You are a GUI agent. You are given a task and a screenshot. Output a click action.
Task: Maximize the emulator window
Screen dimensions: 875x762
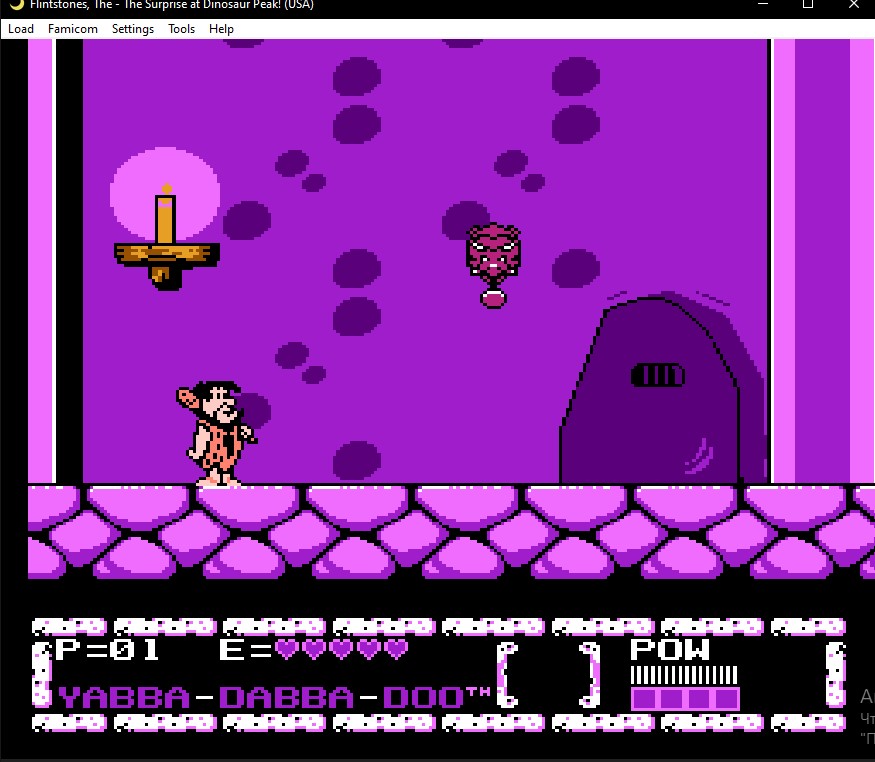(808, 5)
